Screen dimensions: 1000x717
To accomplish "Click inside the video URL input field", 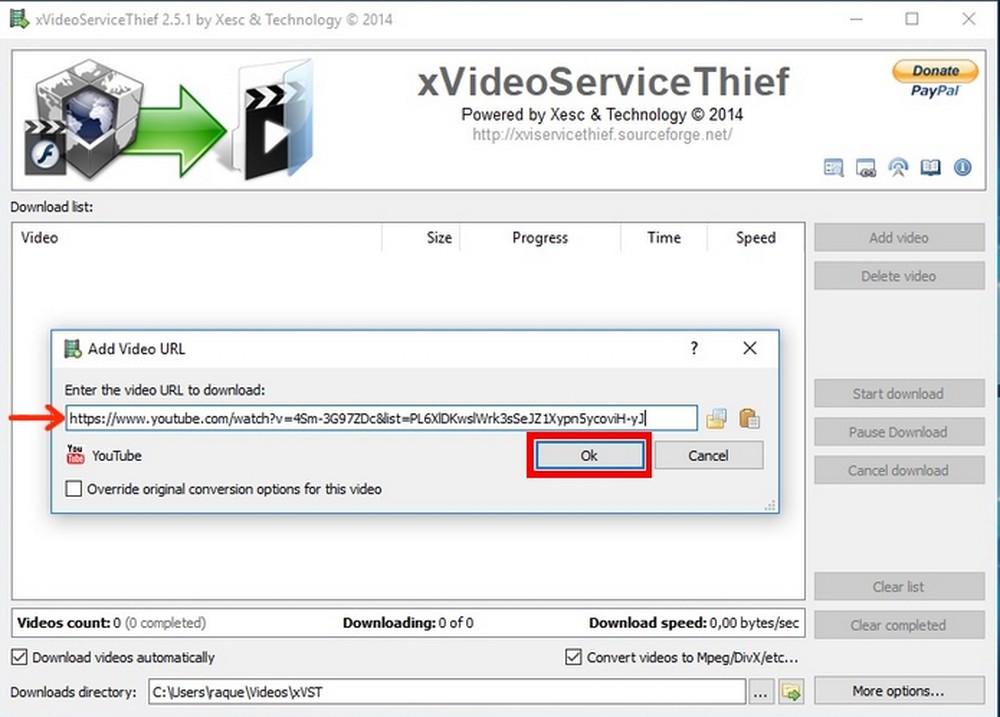I will [381, 418].
